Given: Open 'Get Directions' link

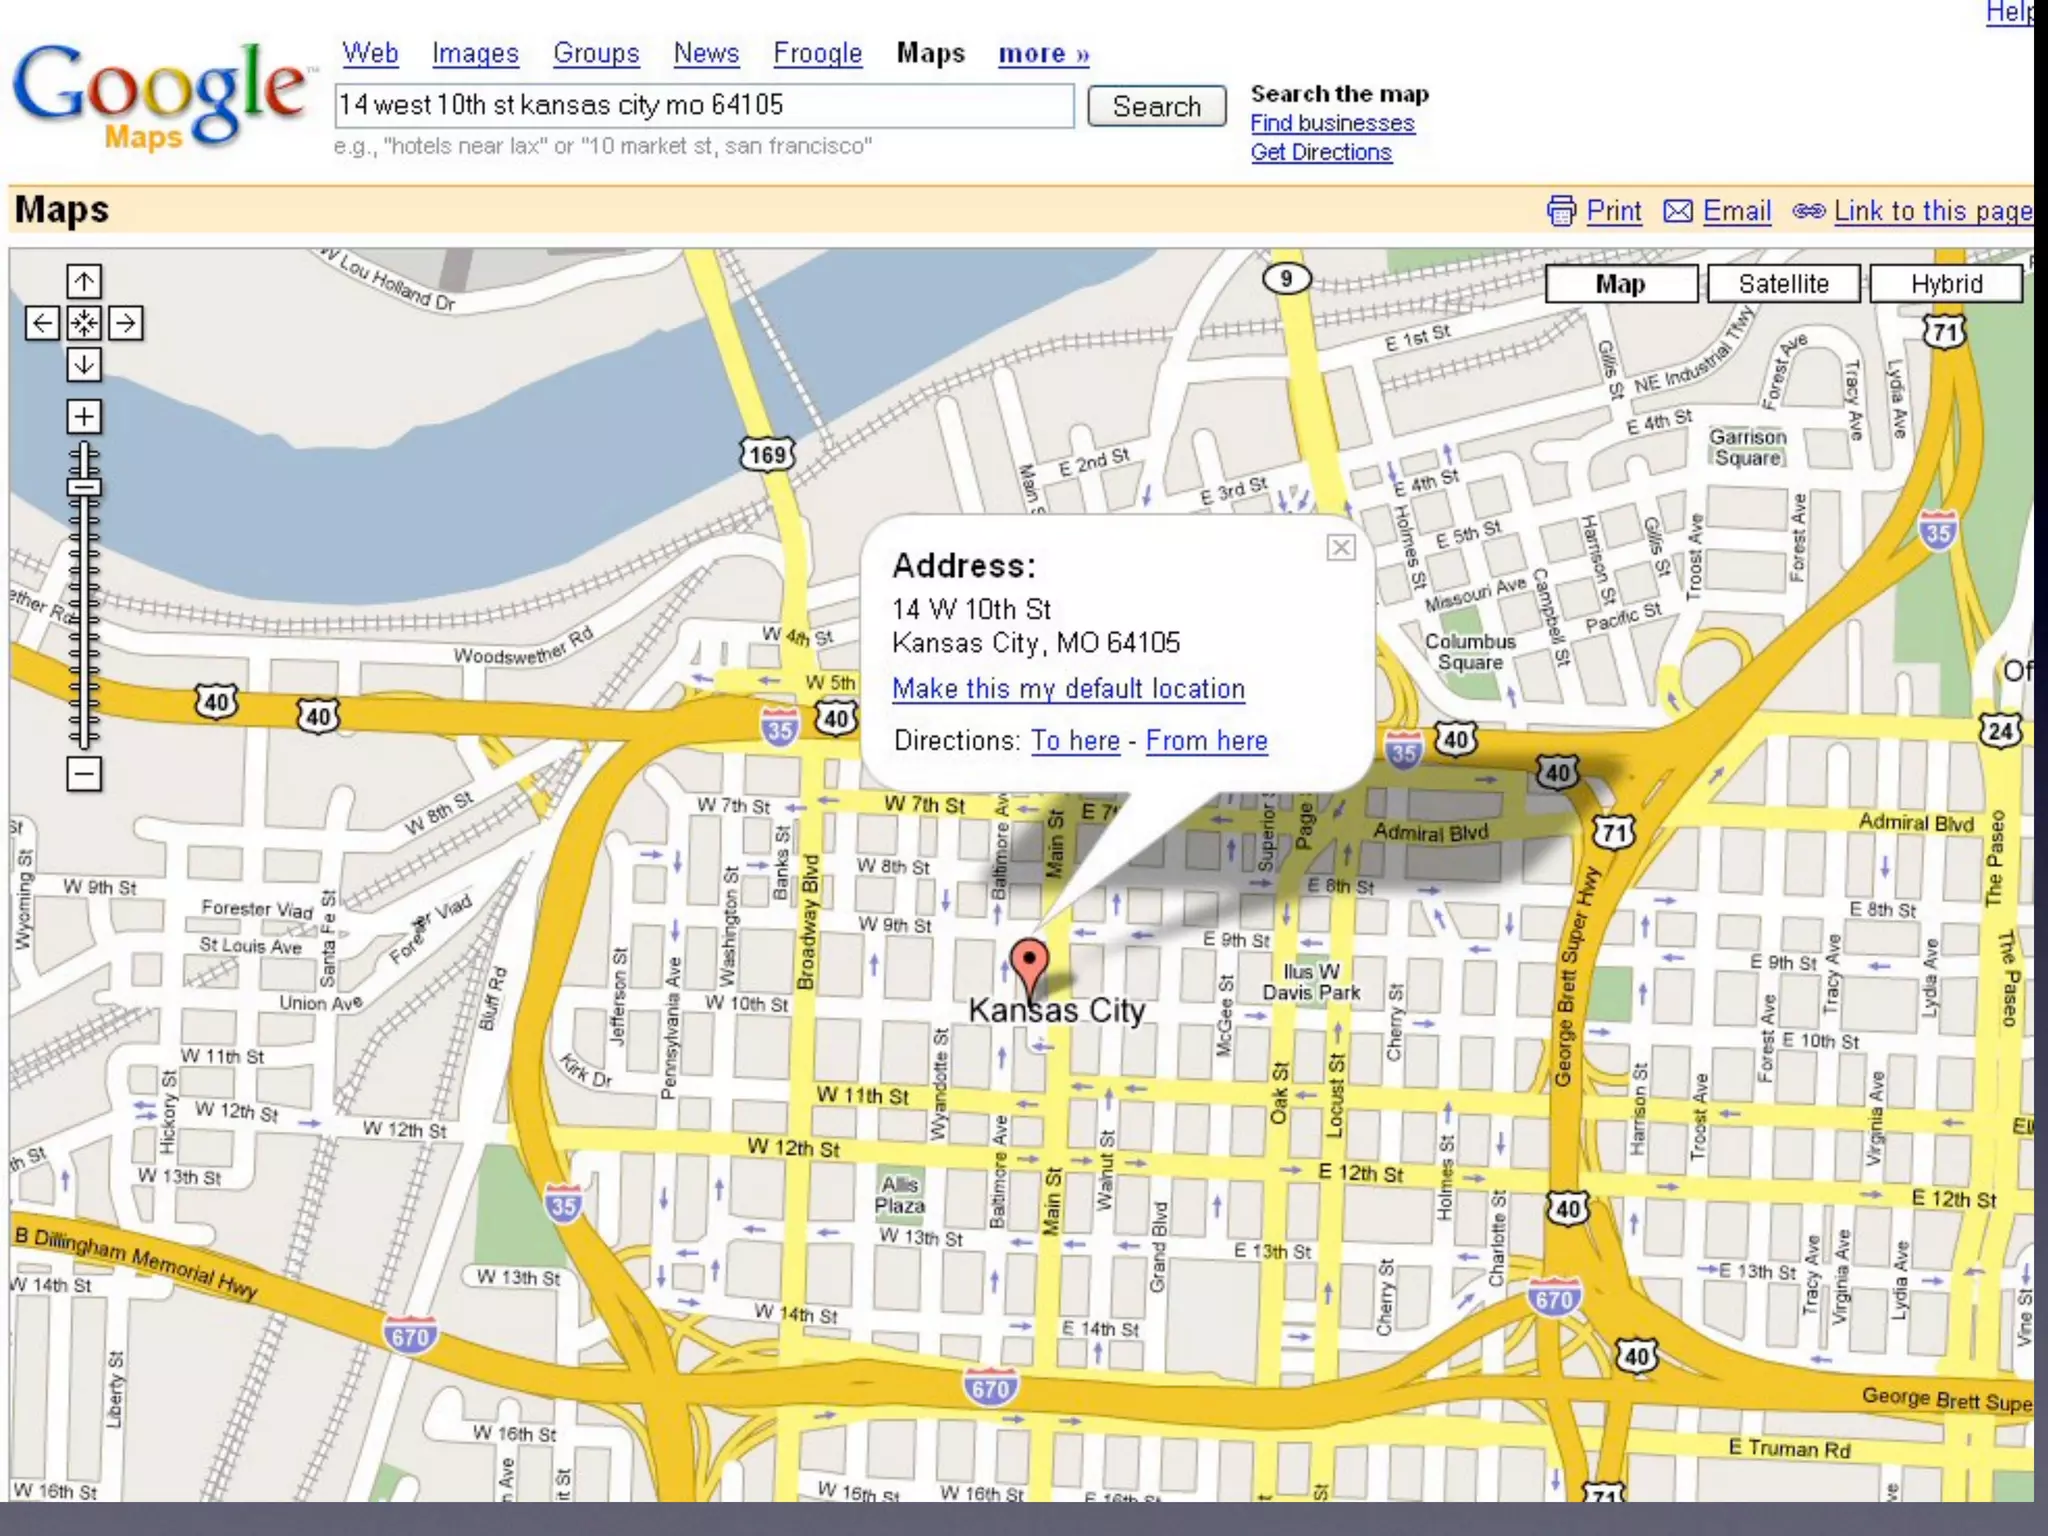Looking at the screenshot, I should click(x=1320, y=152).
